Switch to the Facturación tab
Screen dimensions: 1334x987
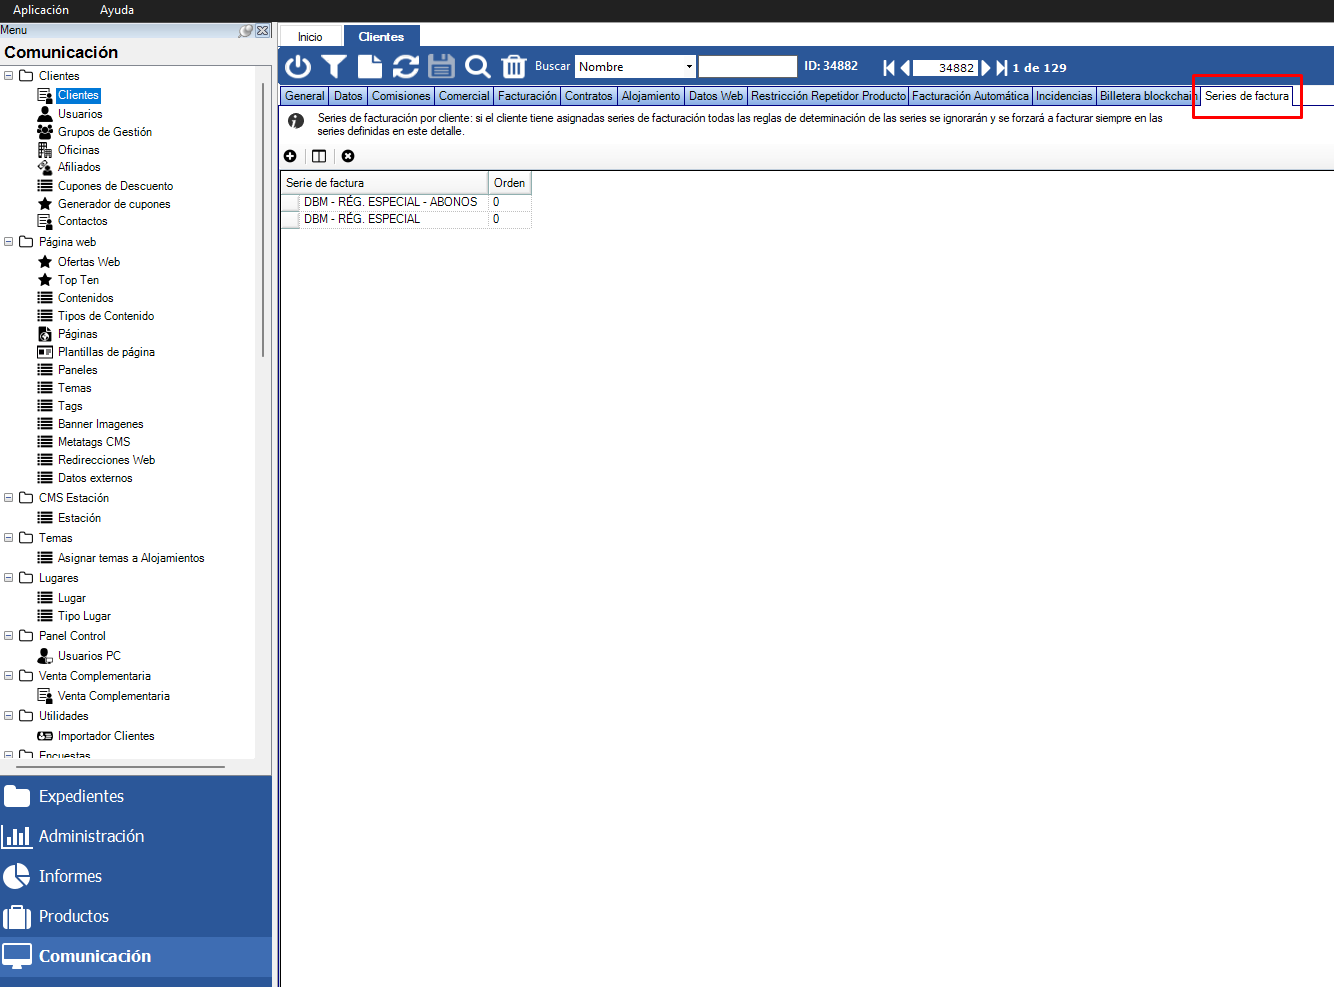pyautogui.click(x=527, y=96)
